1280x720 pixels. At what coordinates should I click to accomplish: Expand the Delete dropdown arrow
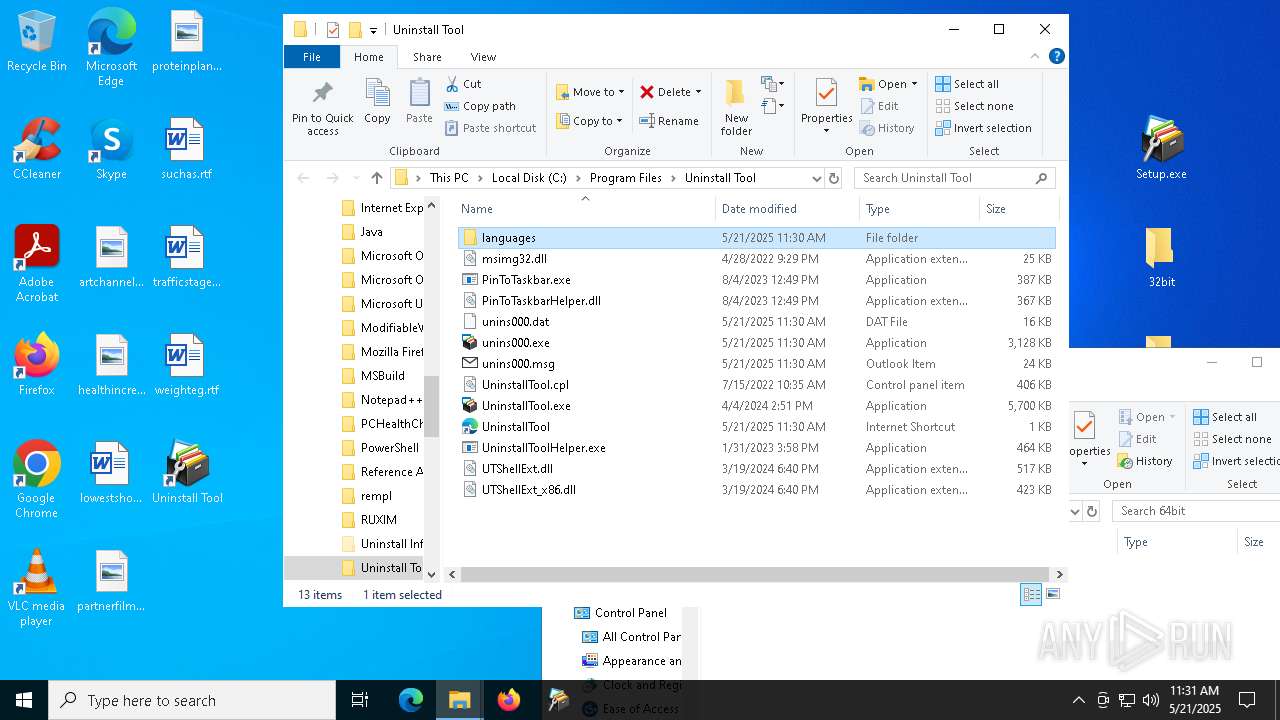[698, 92]
